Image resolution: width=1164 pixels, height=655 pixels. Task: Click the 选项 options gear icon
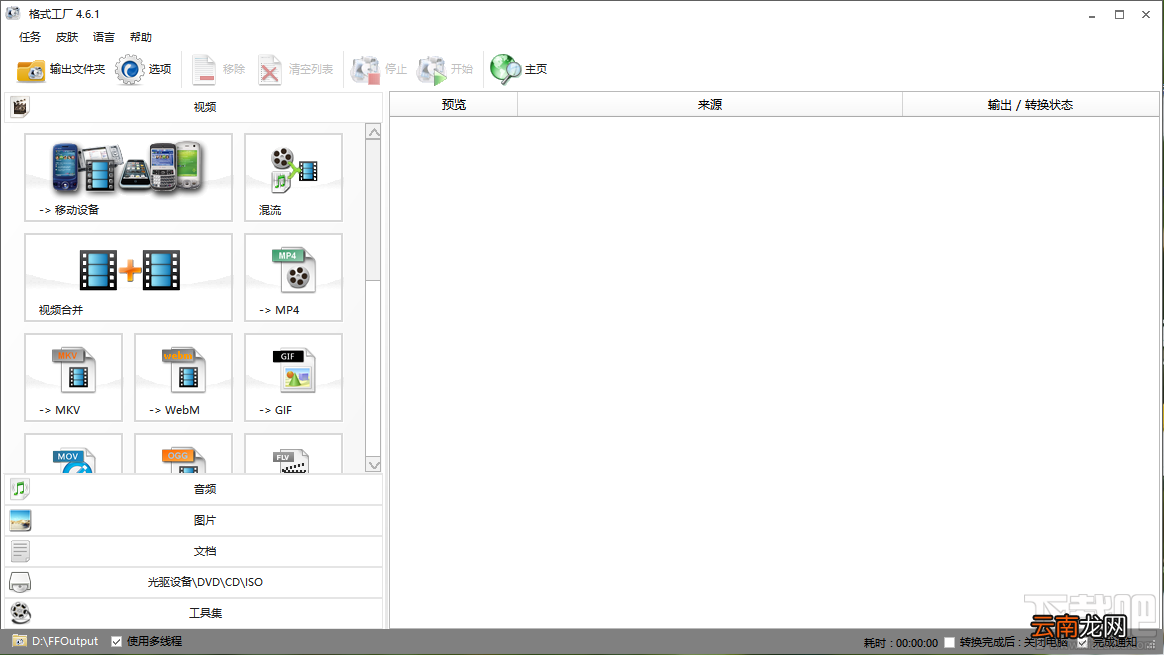coord(130,69)
